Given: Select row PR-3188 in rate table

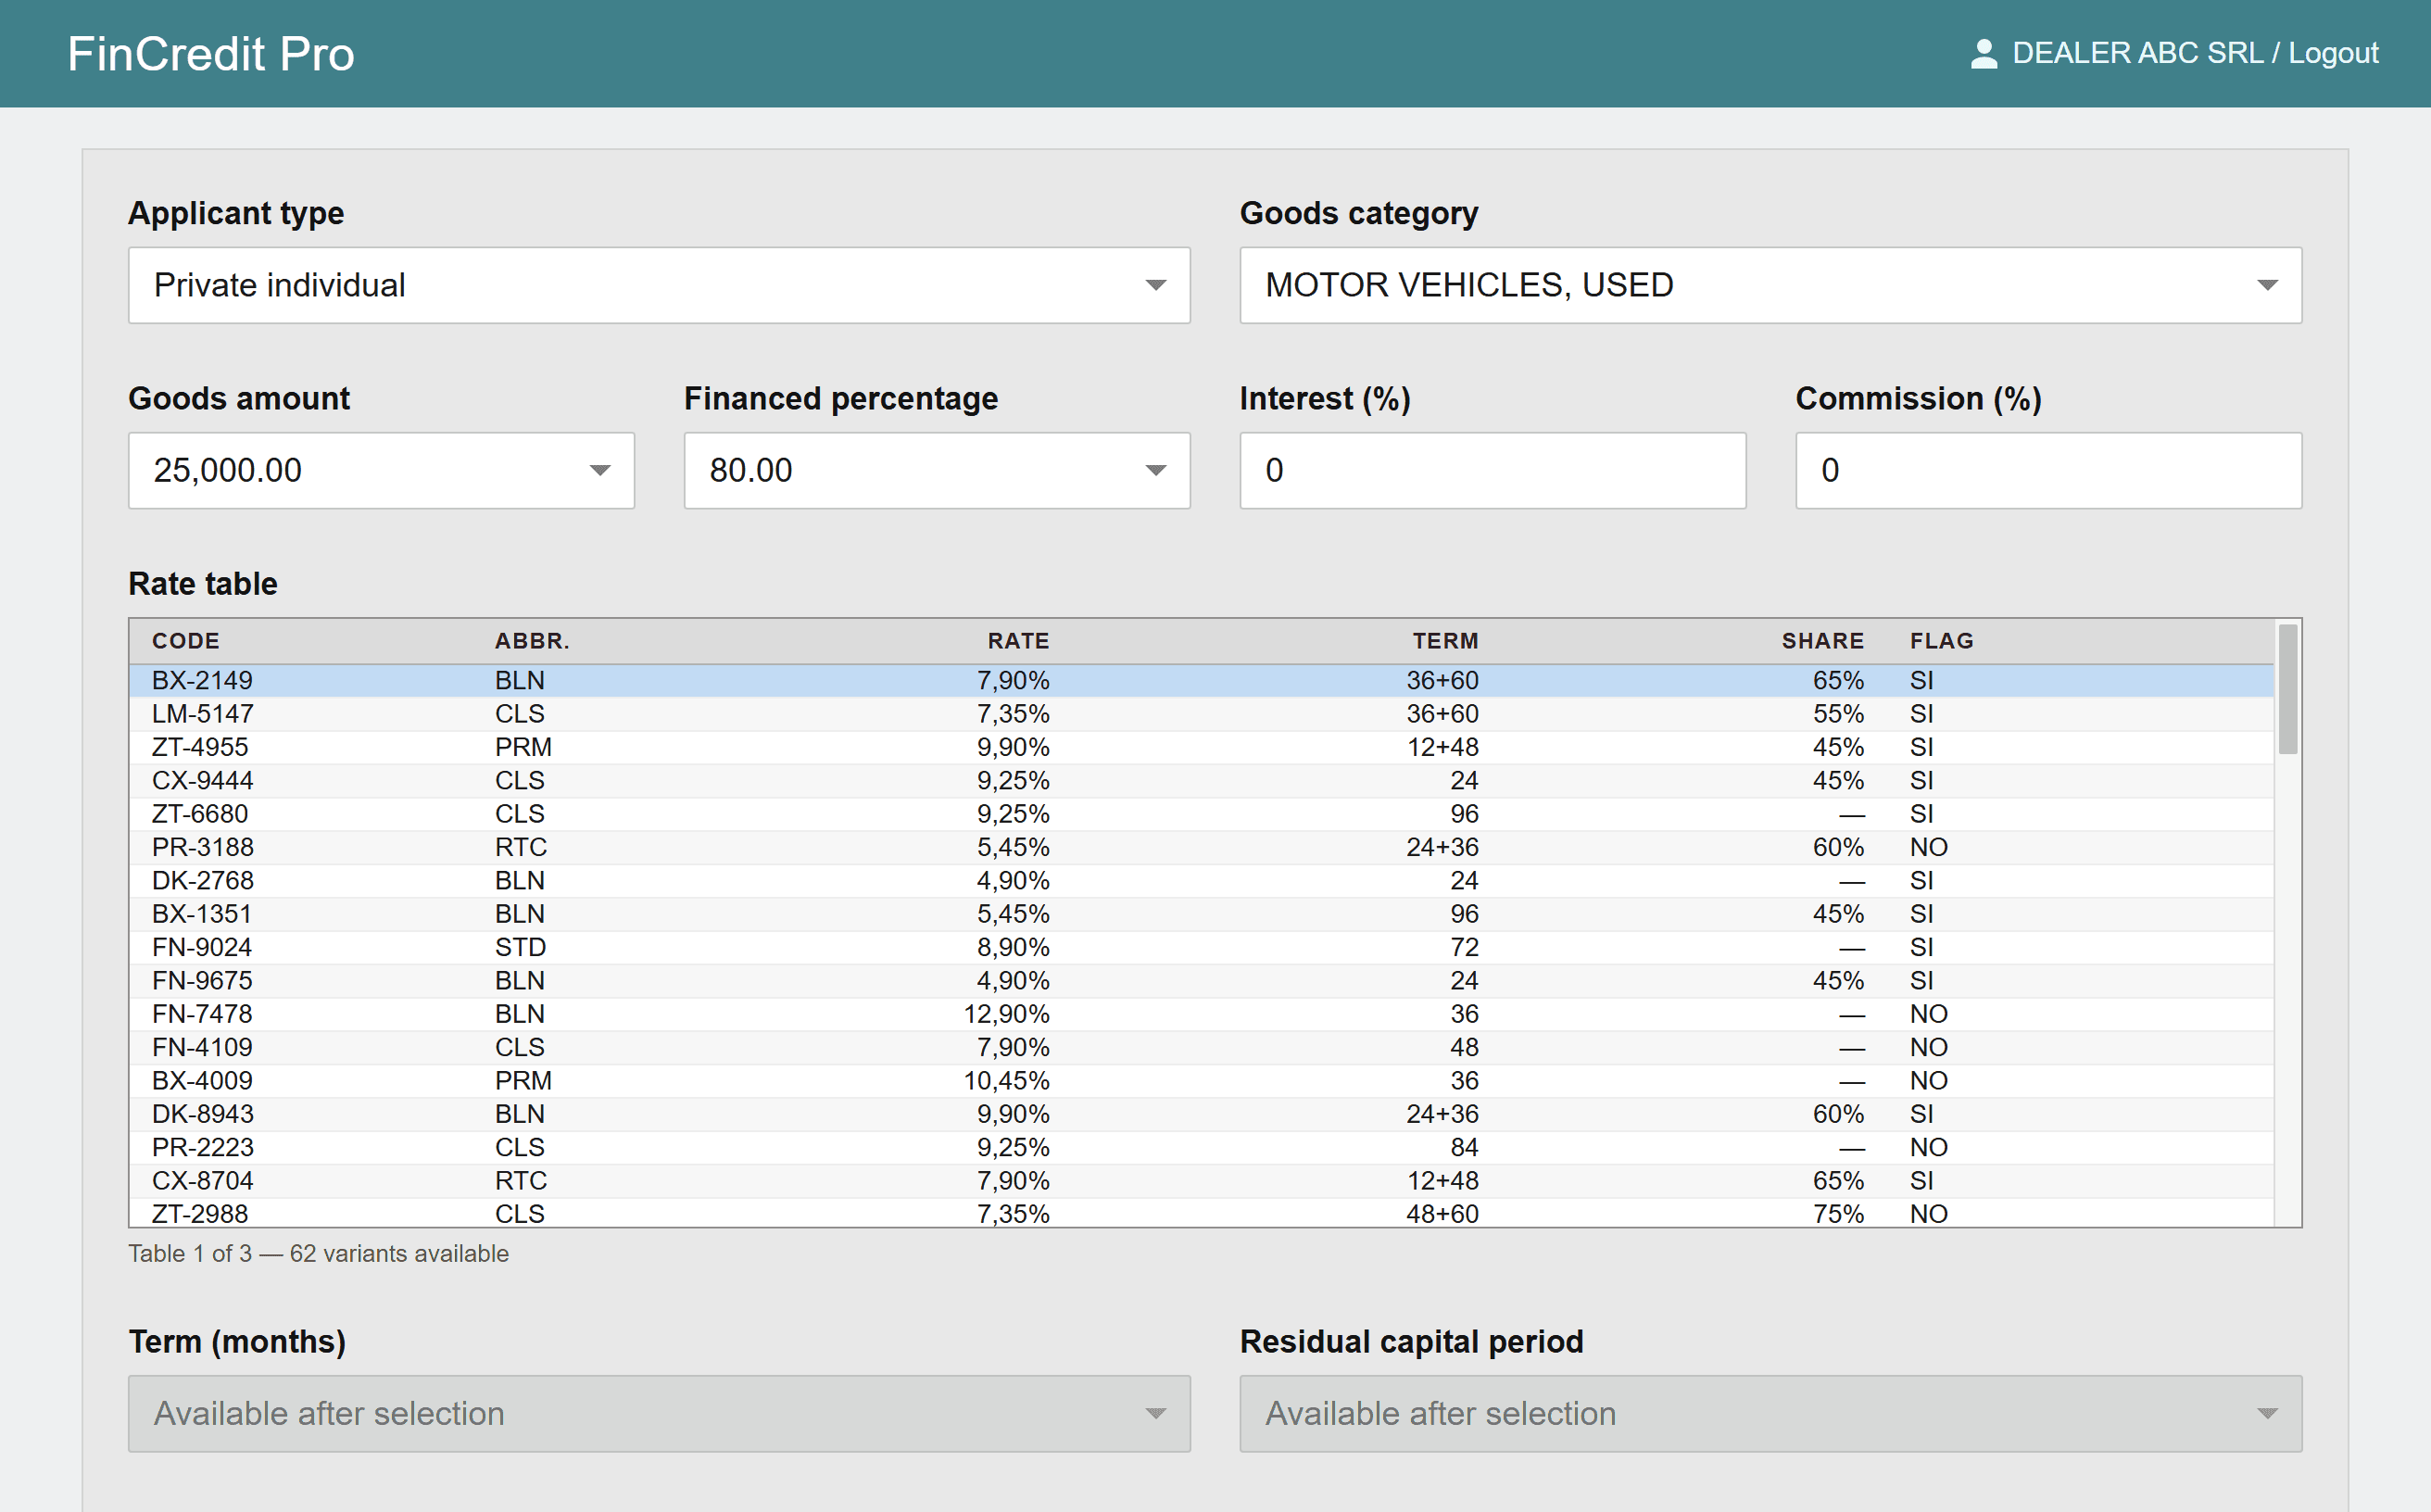Looking at the screenshot, I should click(x=1201, y=847).
